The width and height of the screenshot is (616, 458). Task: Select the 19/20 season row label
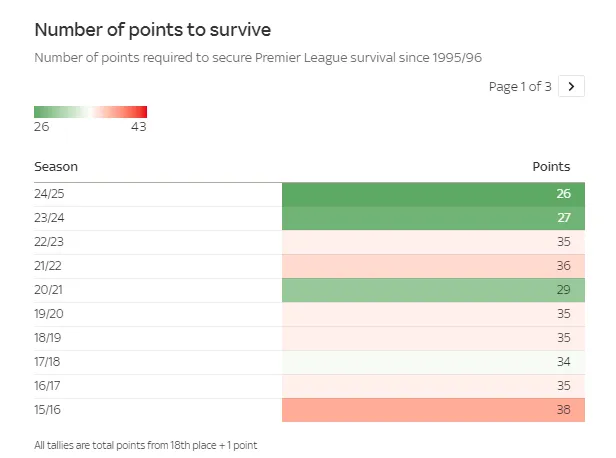(x=49, y=315)
